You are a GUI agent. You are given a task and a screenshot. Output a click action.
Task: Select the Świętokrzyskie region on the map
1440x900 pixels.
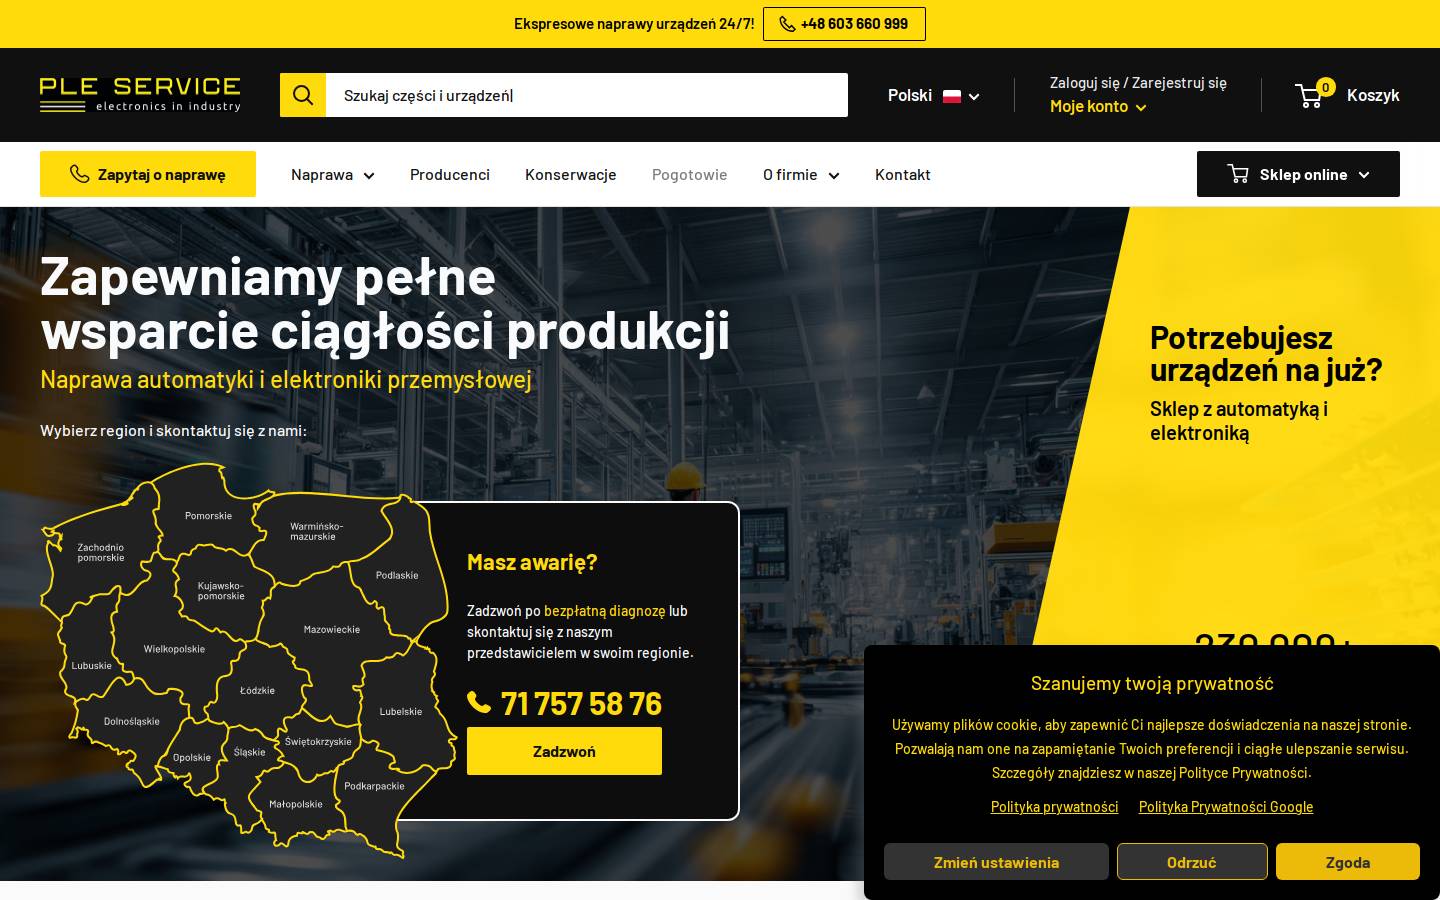pos(318,742)
